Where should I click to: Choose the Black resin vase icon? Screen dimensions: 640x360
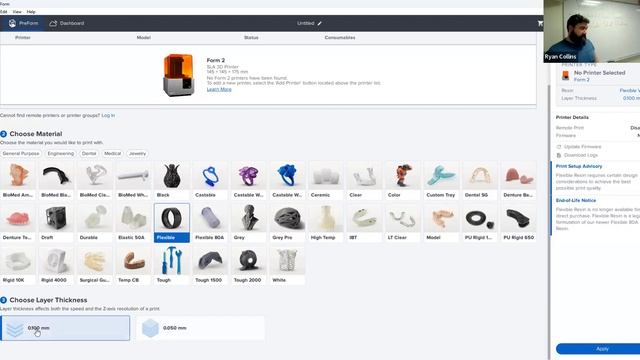[x=172, y=176]
